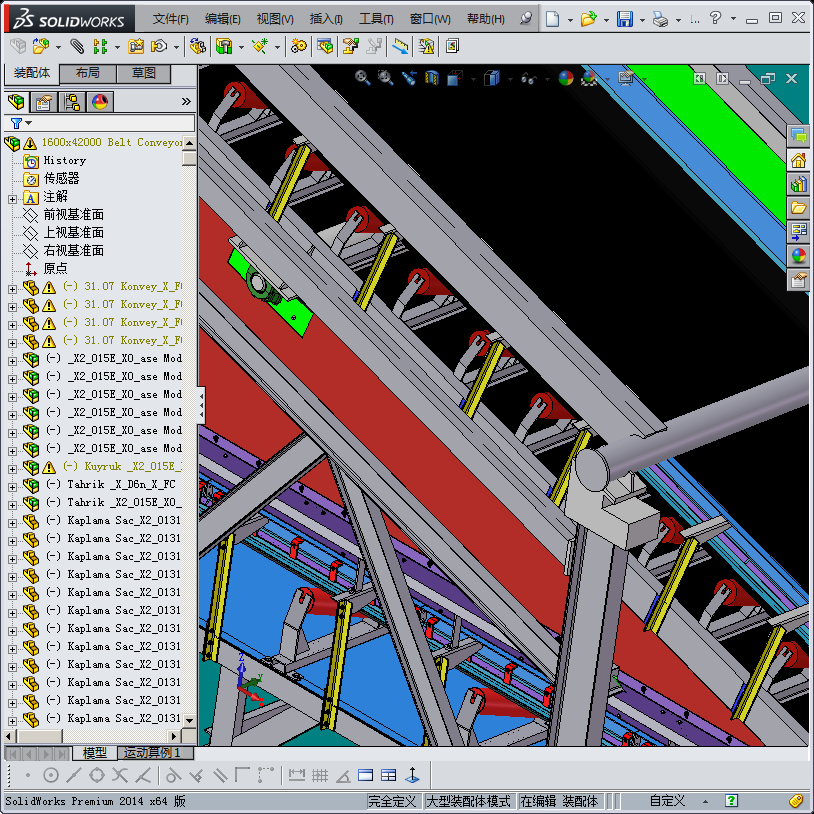Open the 工具(T) menu
This screenshot has height=814, width=814.
point(376,19)
